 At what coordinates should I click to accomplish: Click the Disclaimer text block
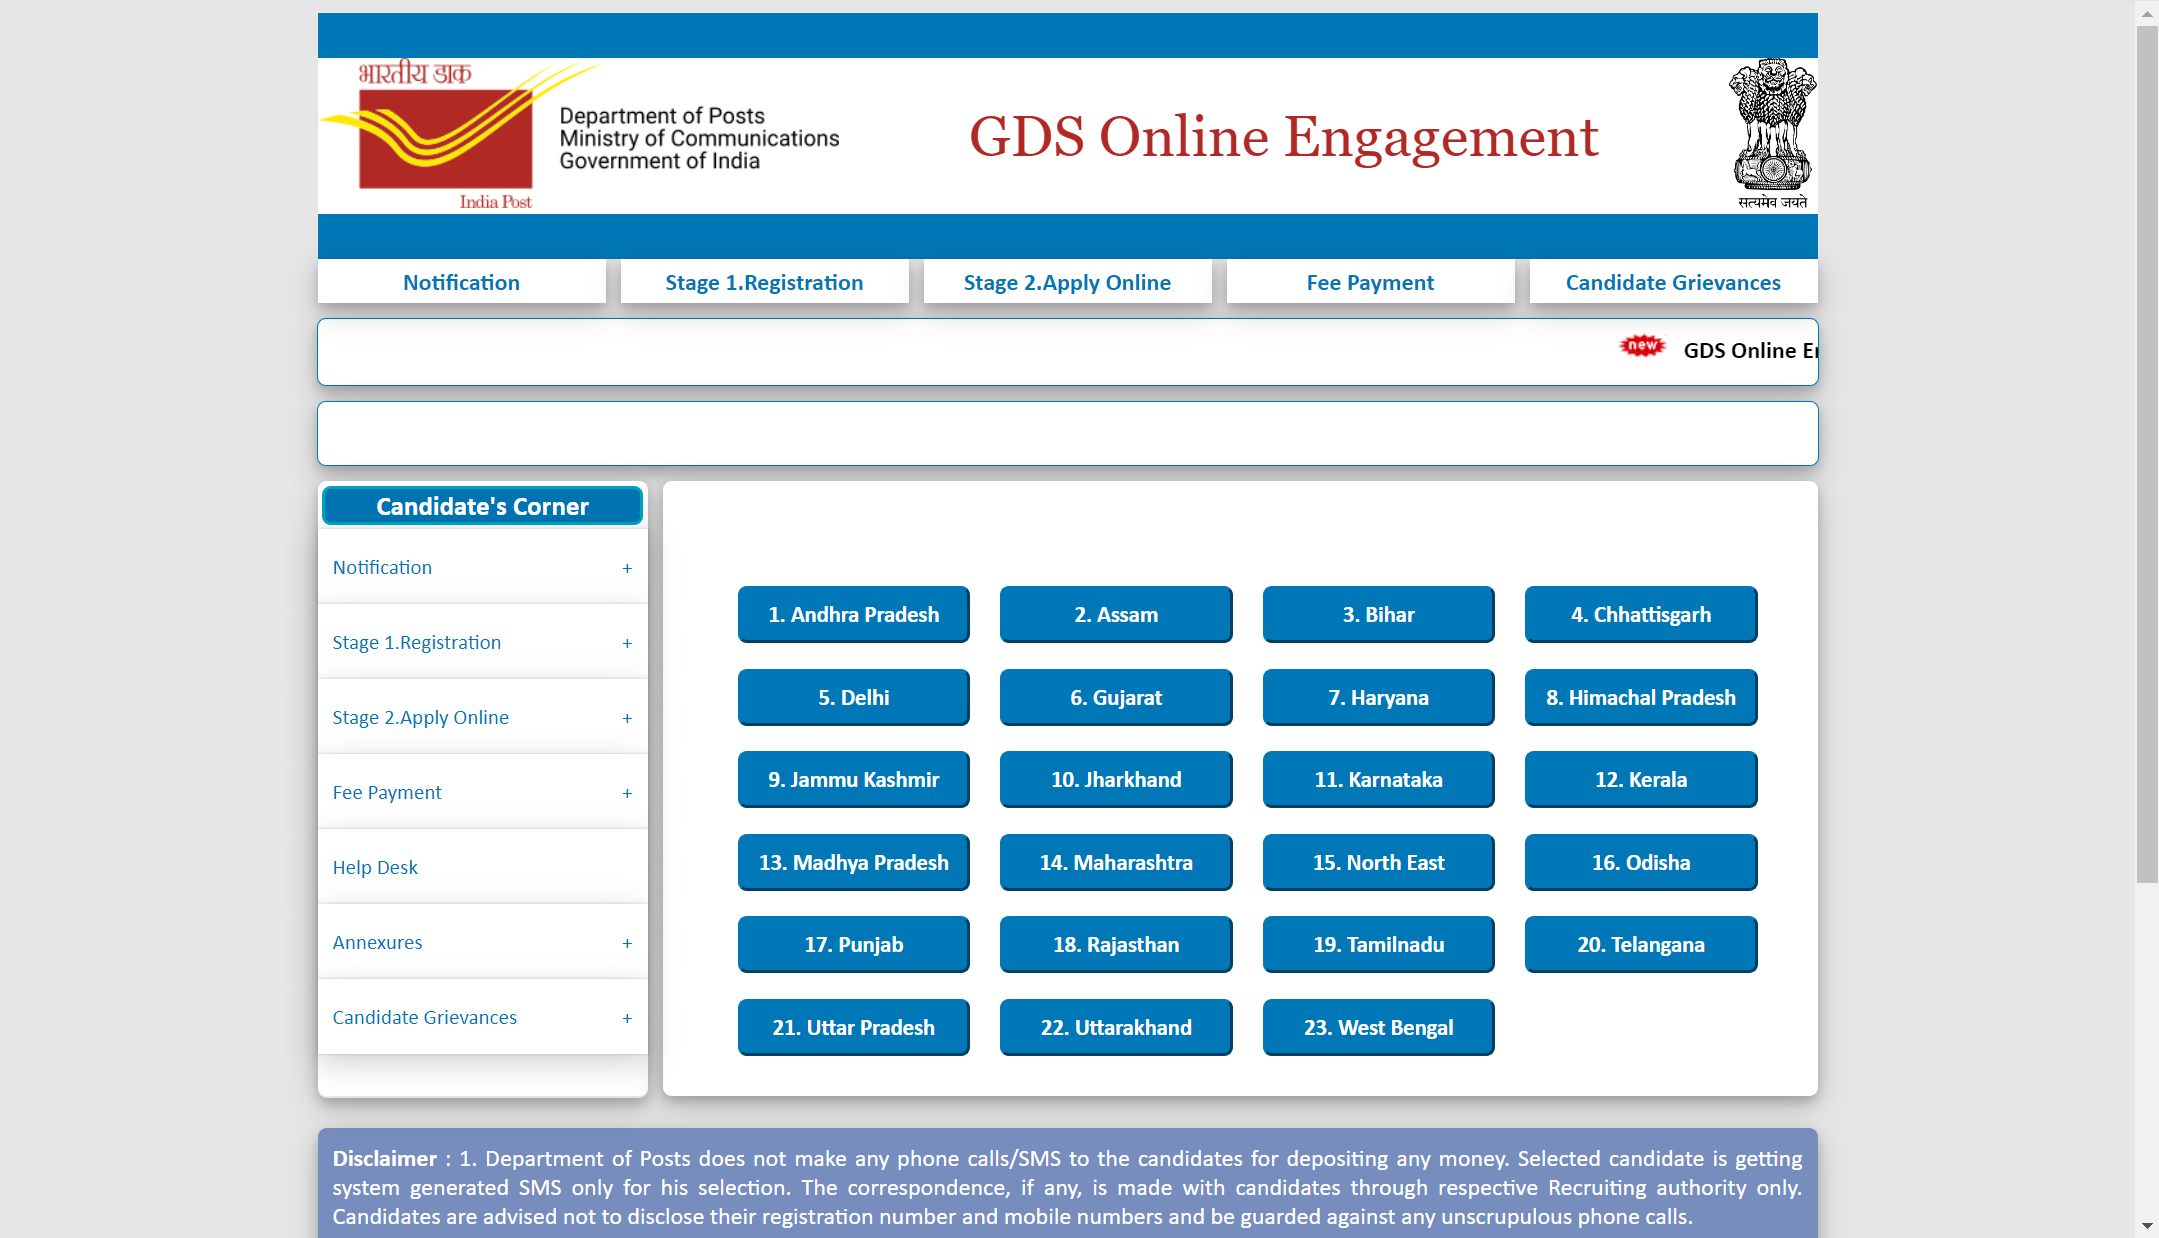tap(1067, 1187)
